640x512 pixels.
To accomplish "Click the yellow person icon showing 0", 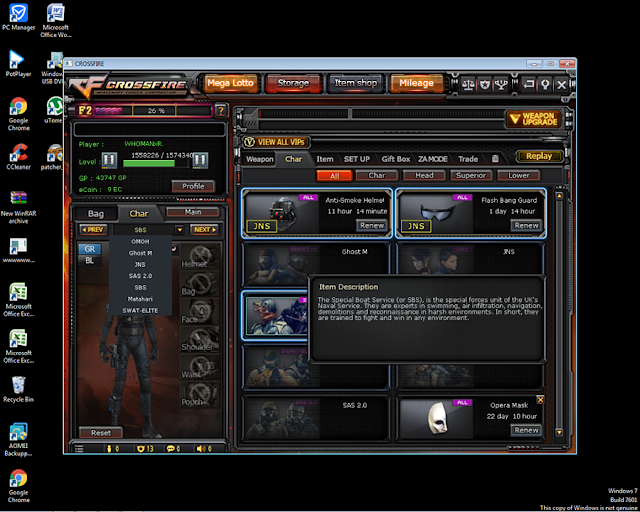I will tap(109, 449).
